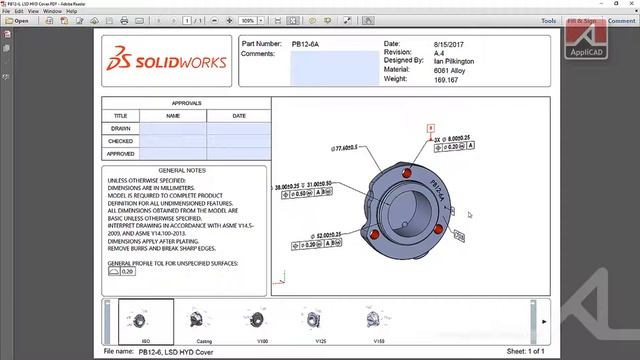Image resolution: width=640 pixels, height=360 pixels.
Task: Click the APPROVED date field
Action: (x=239, y=154)
